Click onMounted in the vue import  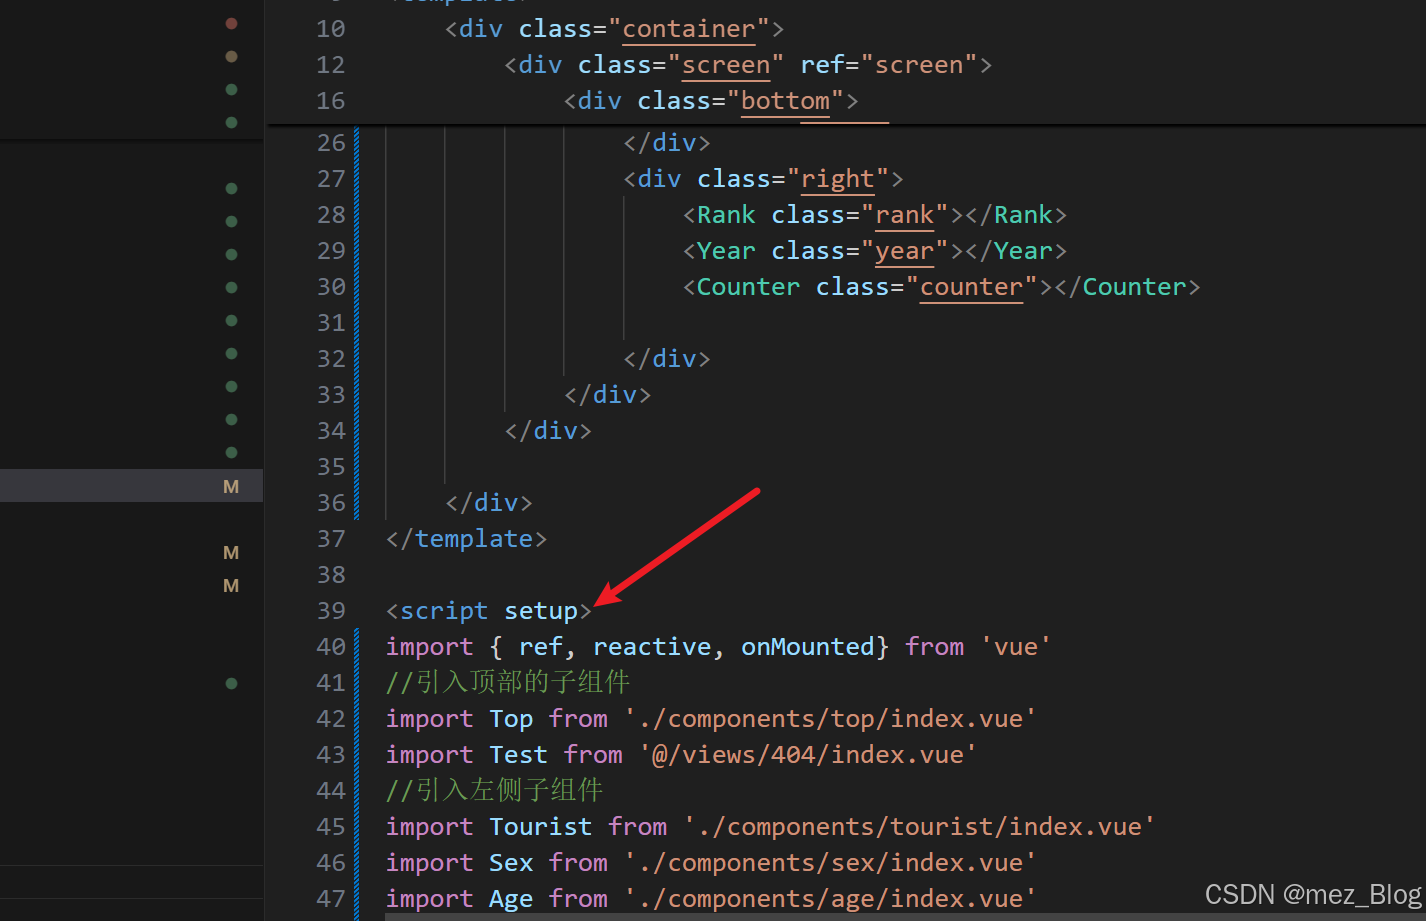click(808, 647)
